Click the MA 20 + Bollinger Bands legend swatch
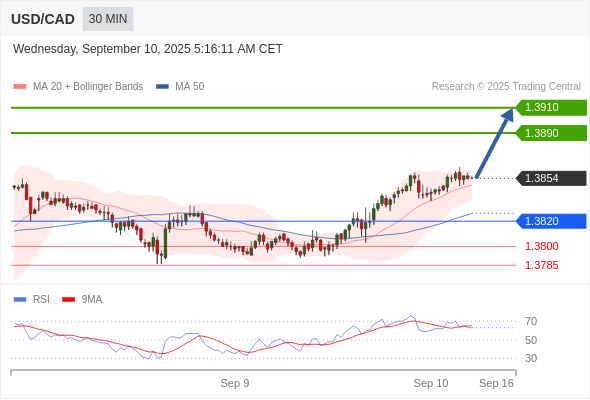 click(x=20, y=87)
